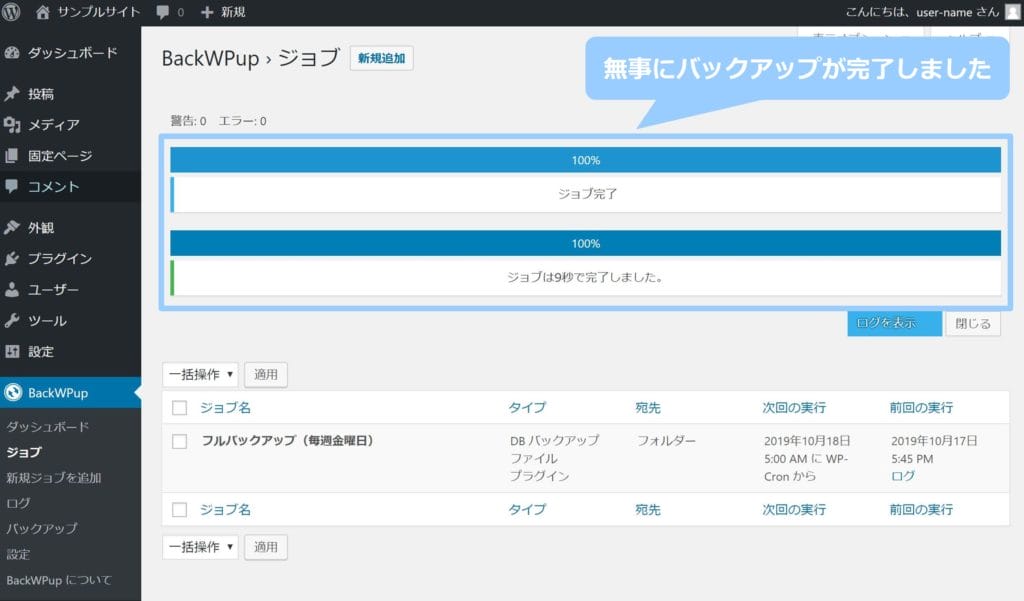This screenshot has height=601, width=1024.
Task: Click the 新規追加 button
Action: point(381,58)
